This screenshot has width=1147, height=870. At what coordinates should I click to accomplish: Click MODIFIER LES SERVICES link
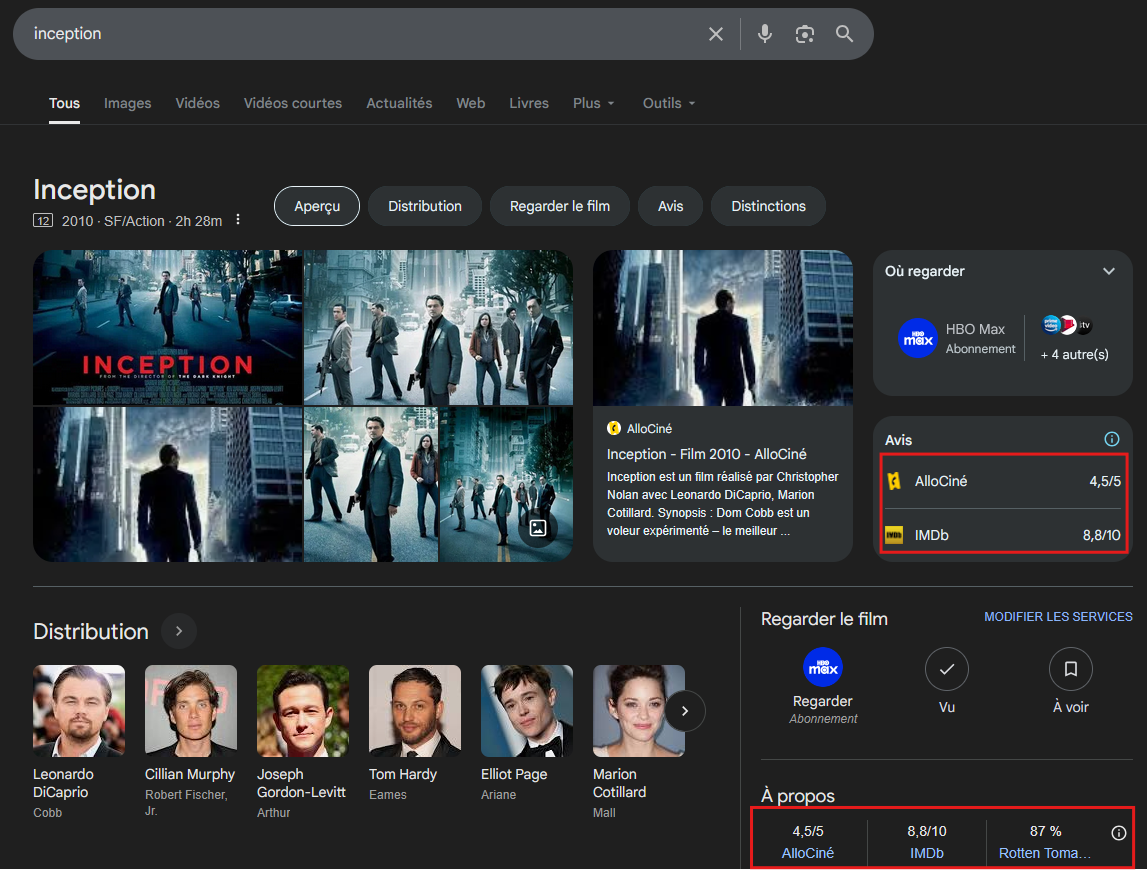coord(1058,617)
